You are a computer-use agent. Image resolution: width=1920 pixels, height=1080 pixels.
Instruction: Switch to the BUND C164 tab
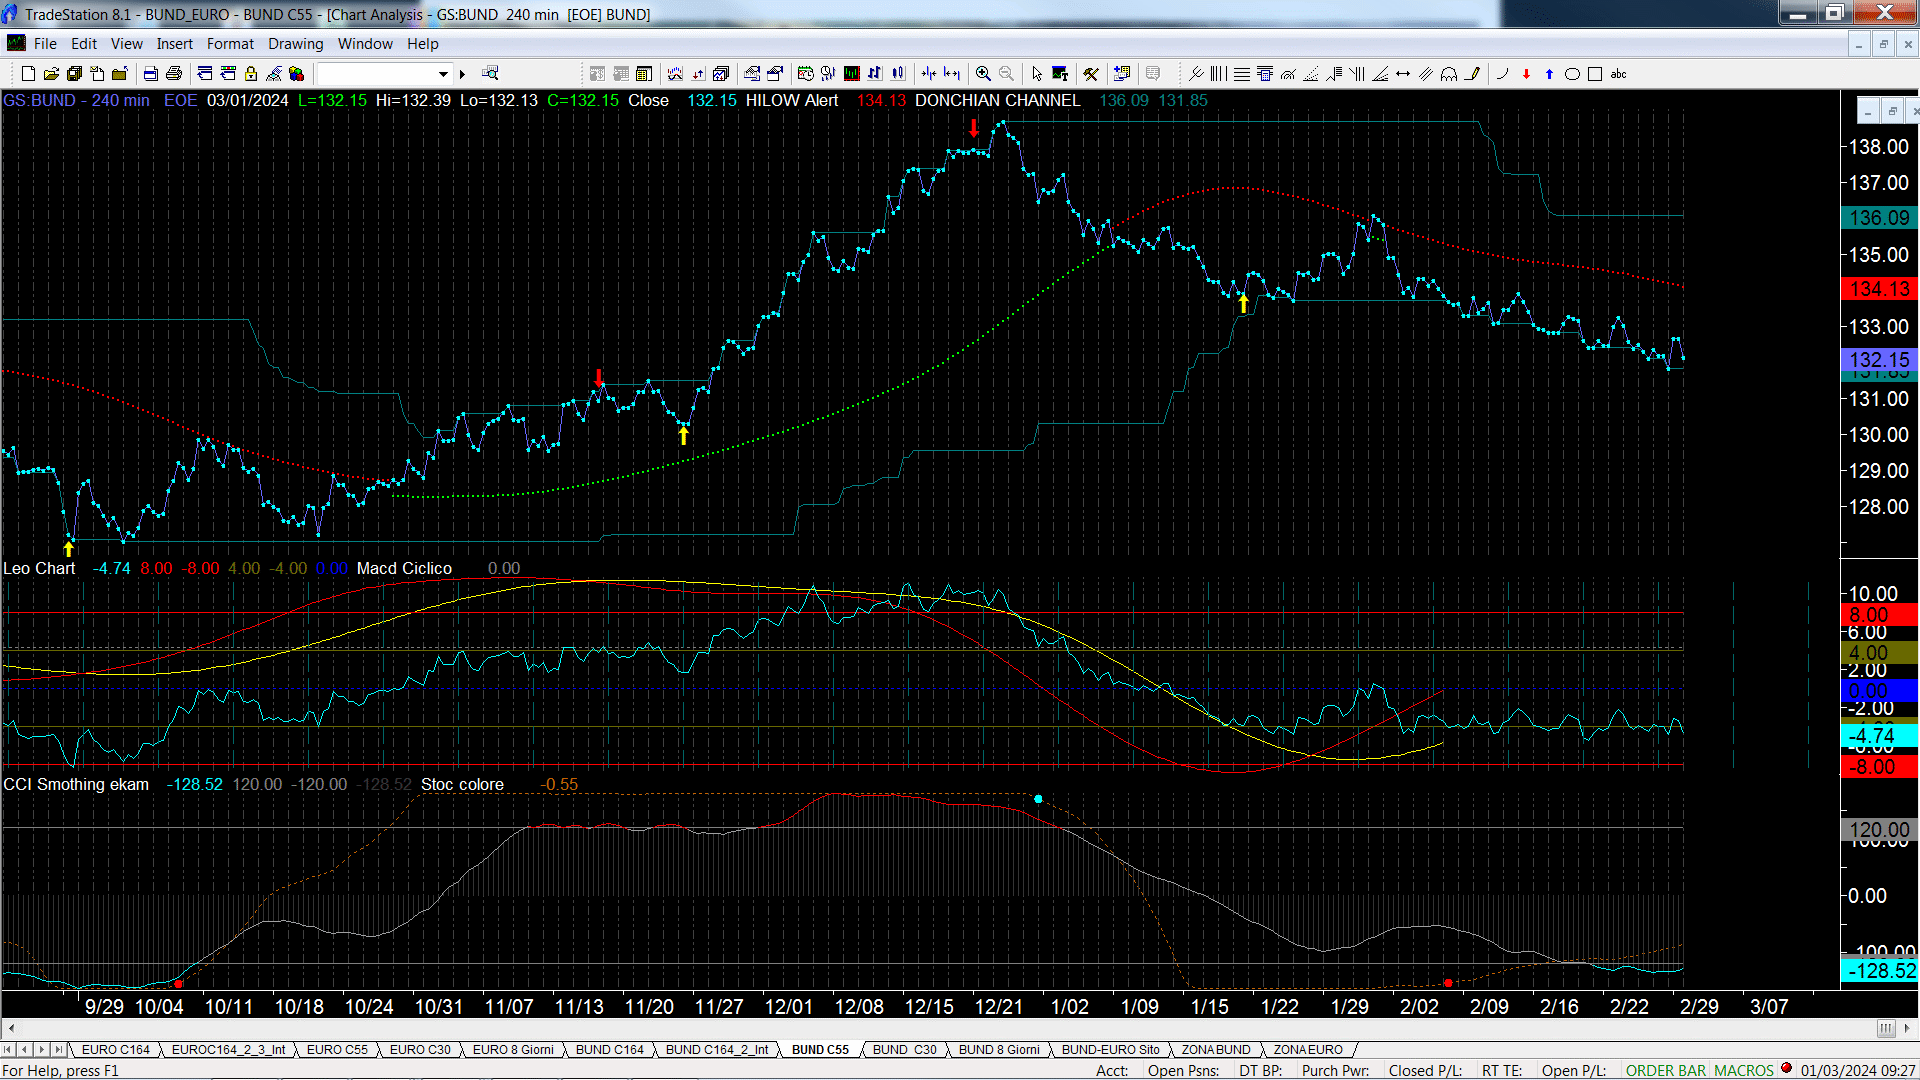coord(610,1050)
